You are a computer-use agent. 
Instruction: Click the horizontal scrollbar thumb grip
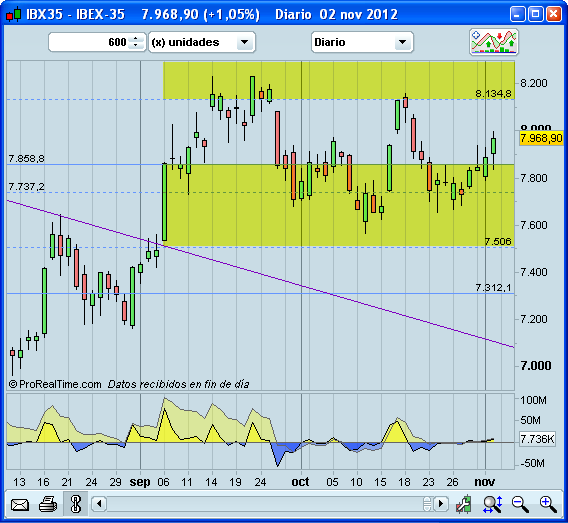pos(427,504)
